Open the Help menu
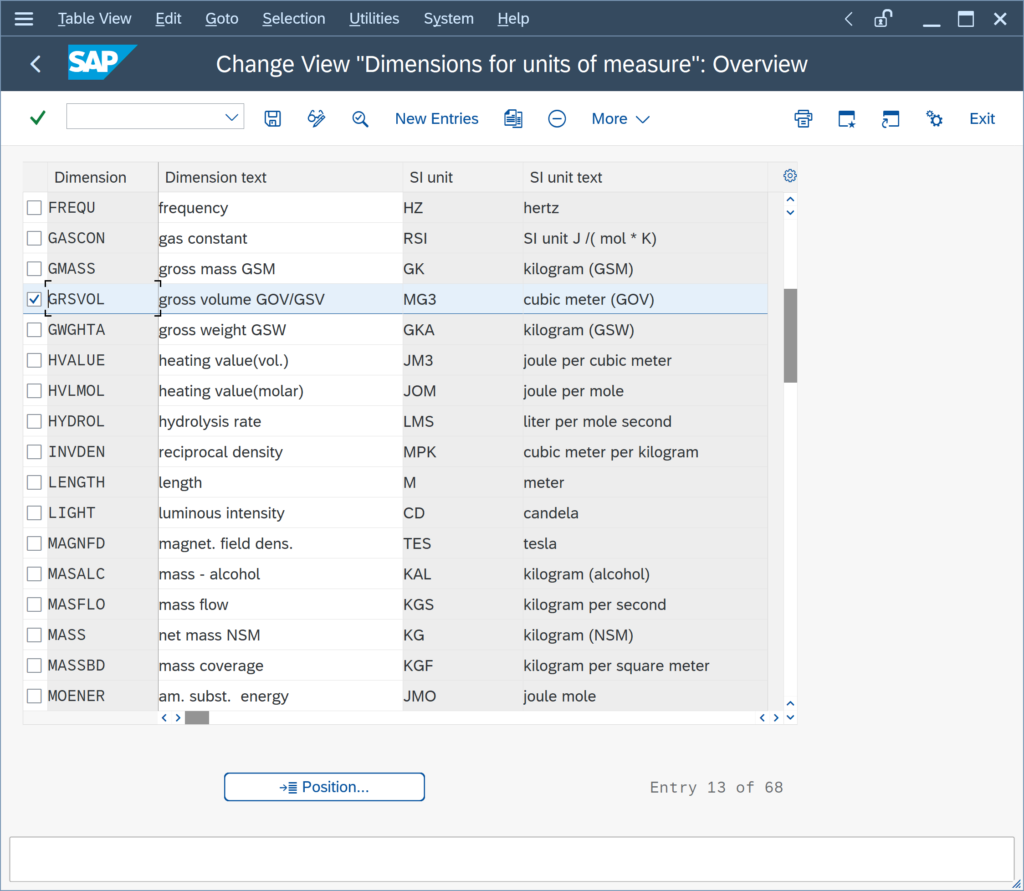 point(513,18)
